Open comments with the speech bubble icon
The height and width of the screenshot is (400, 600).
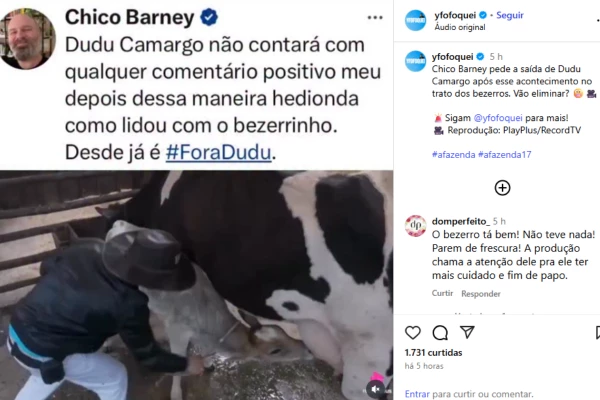coord(440,333)
